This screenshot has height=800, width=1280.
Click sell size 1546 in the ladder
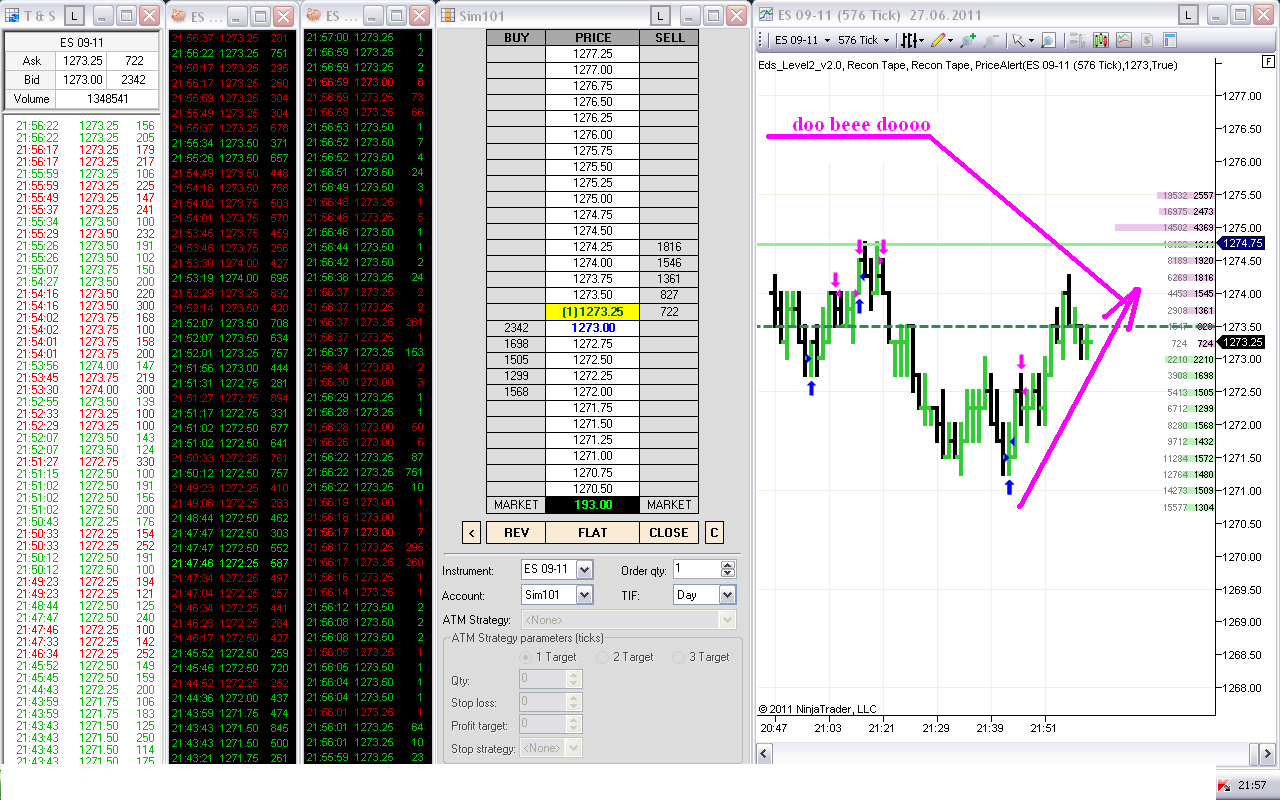(669, 263)
